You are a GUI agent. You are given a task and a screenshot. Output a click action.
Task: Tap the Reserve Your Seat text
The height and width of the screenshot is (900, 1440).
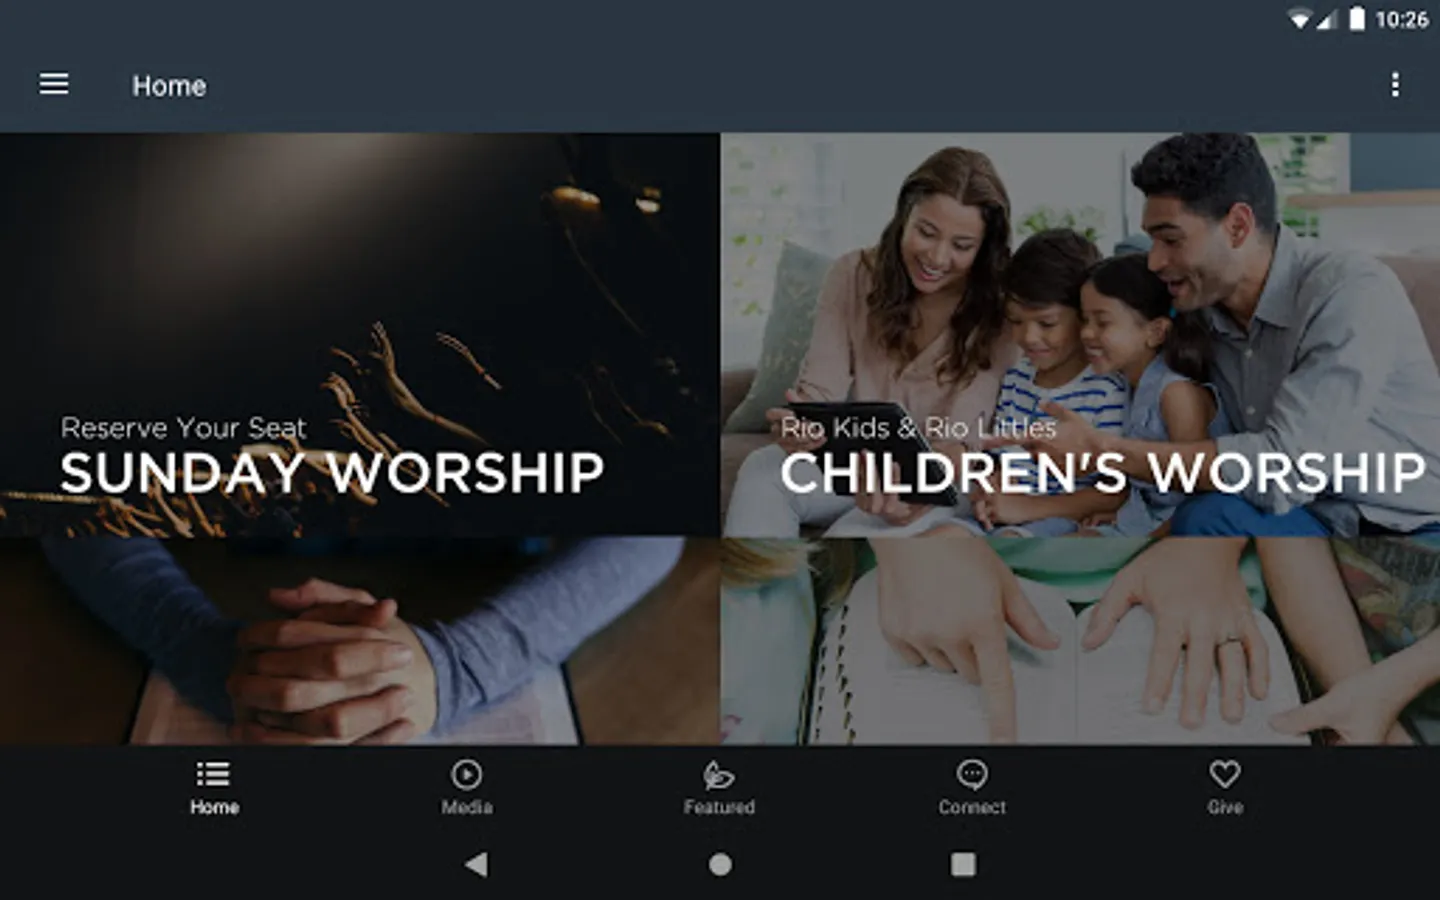(x=183, y=428)
